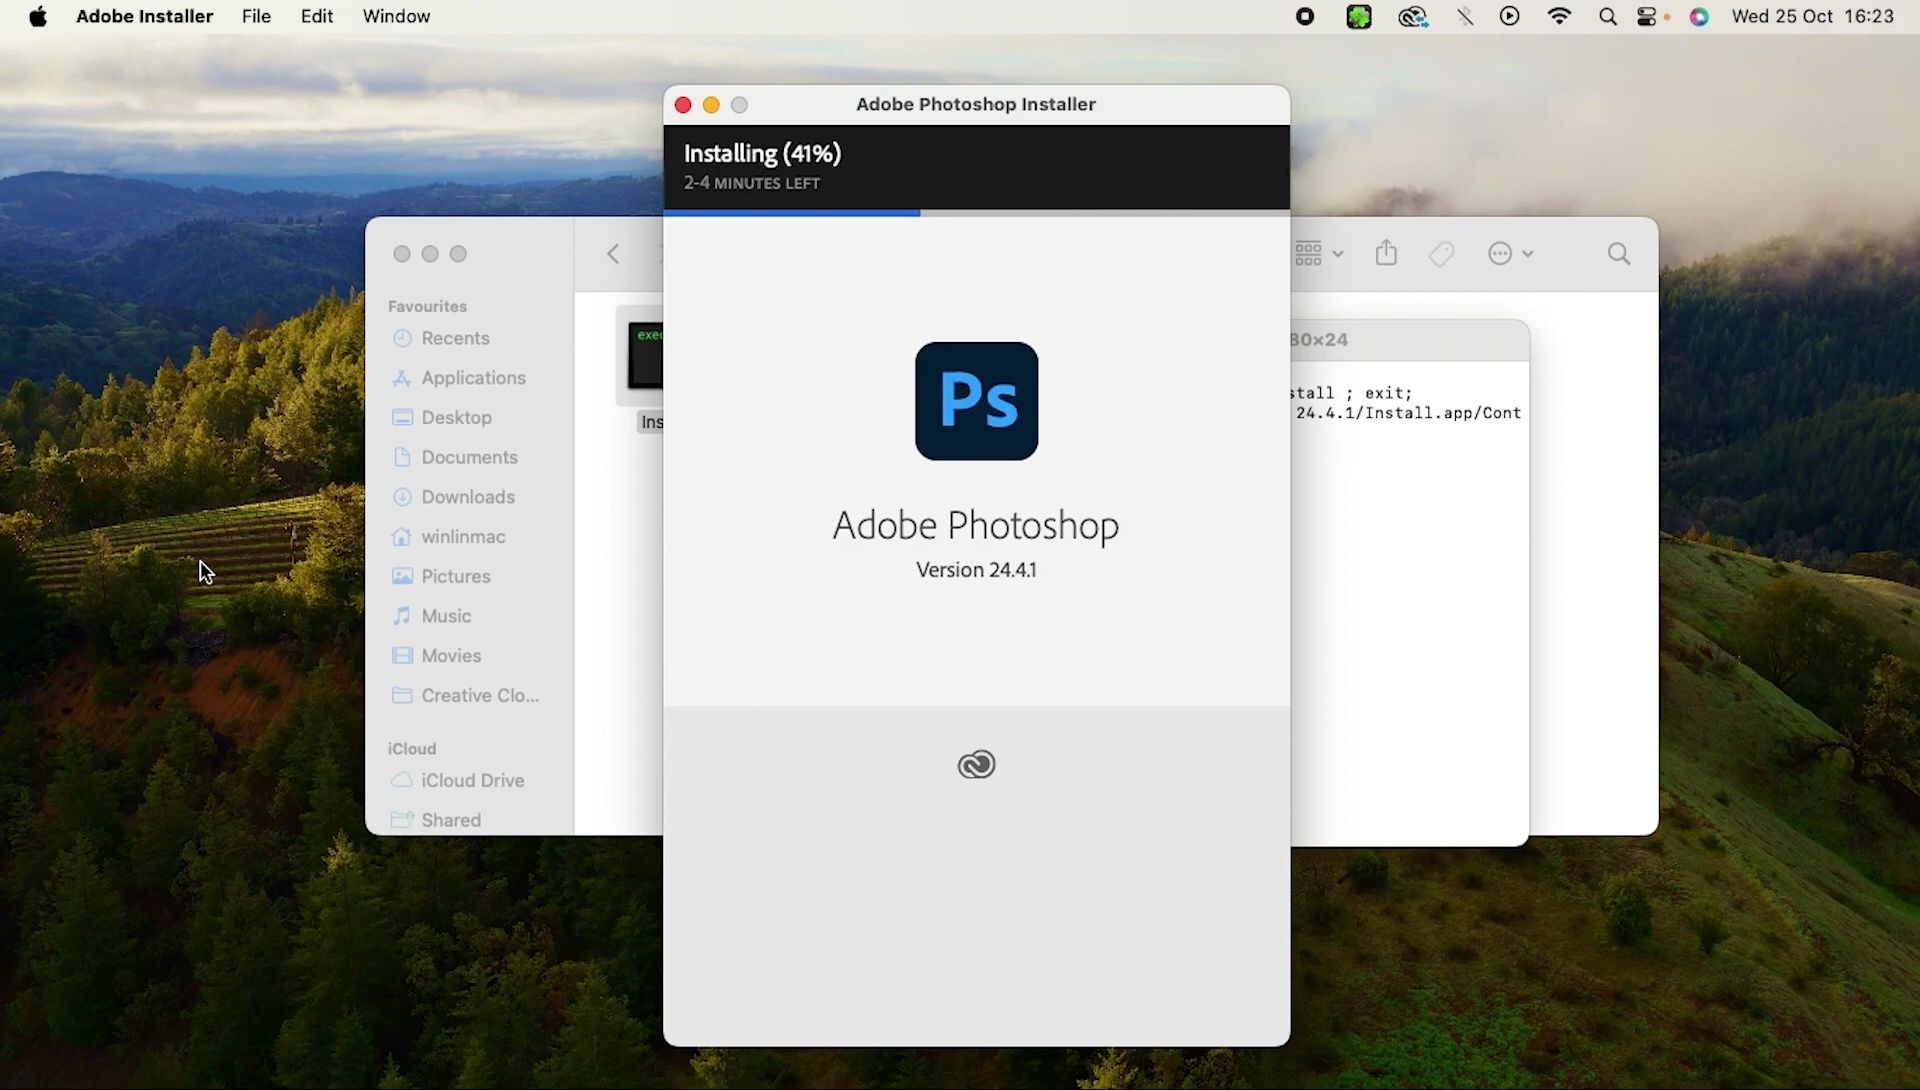Select Downloads in Finder sidebar
This screenshot has width=1920, height=1090.
coord(468,497)
